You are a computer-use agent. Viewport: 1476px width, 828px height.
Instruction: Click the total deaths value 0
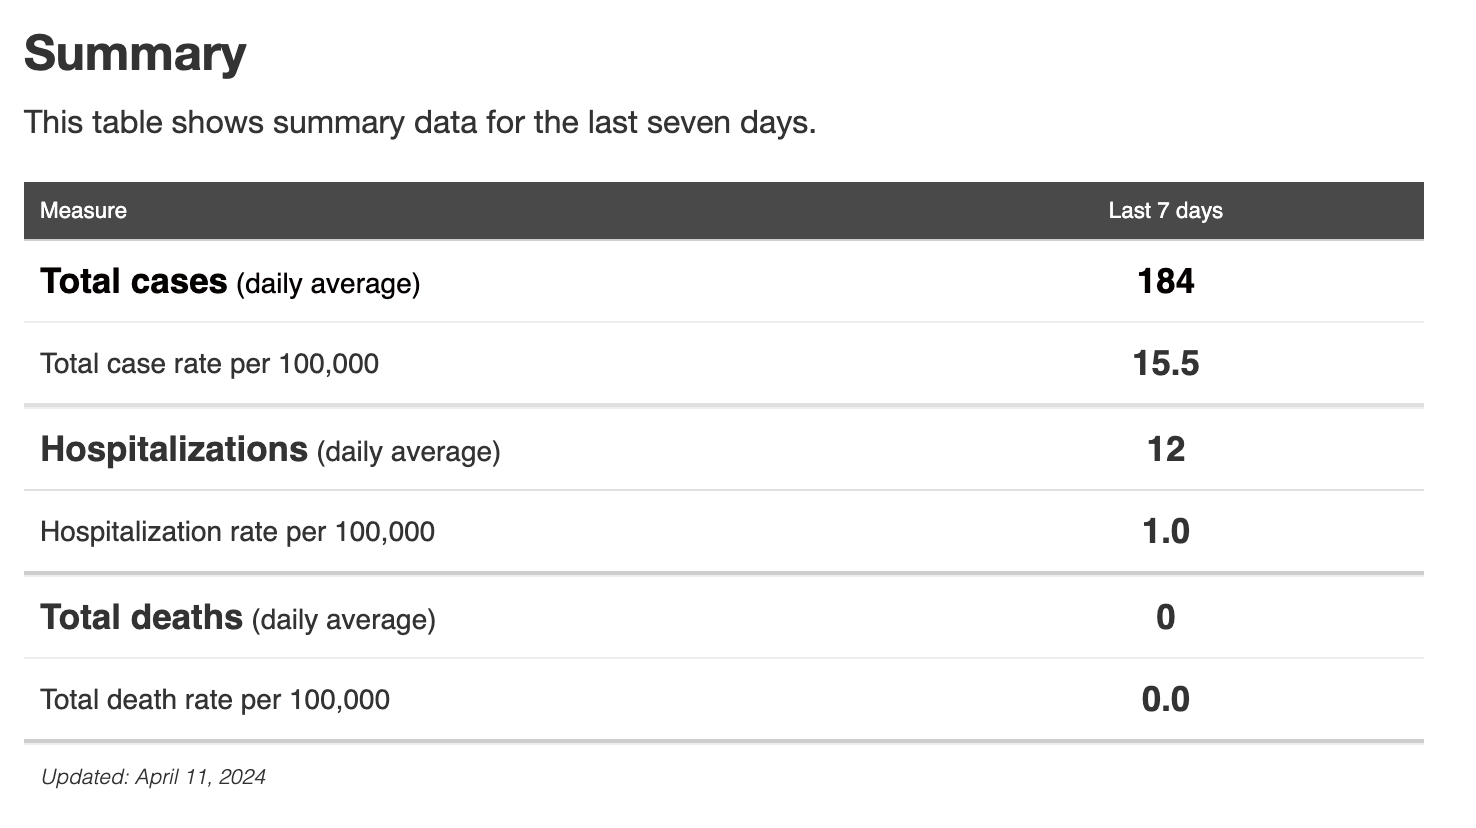pyautogui.click(x=1165, y=618)
